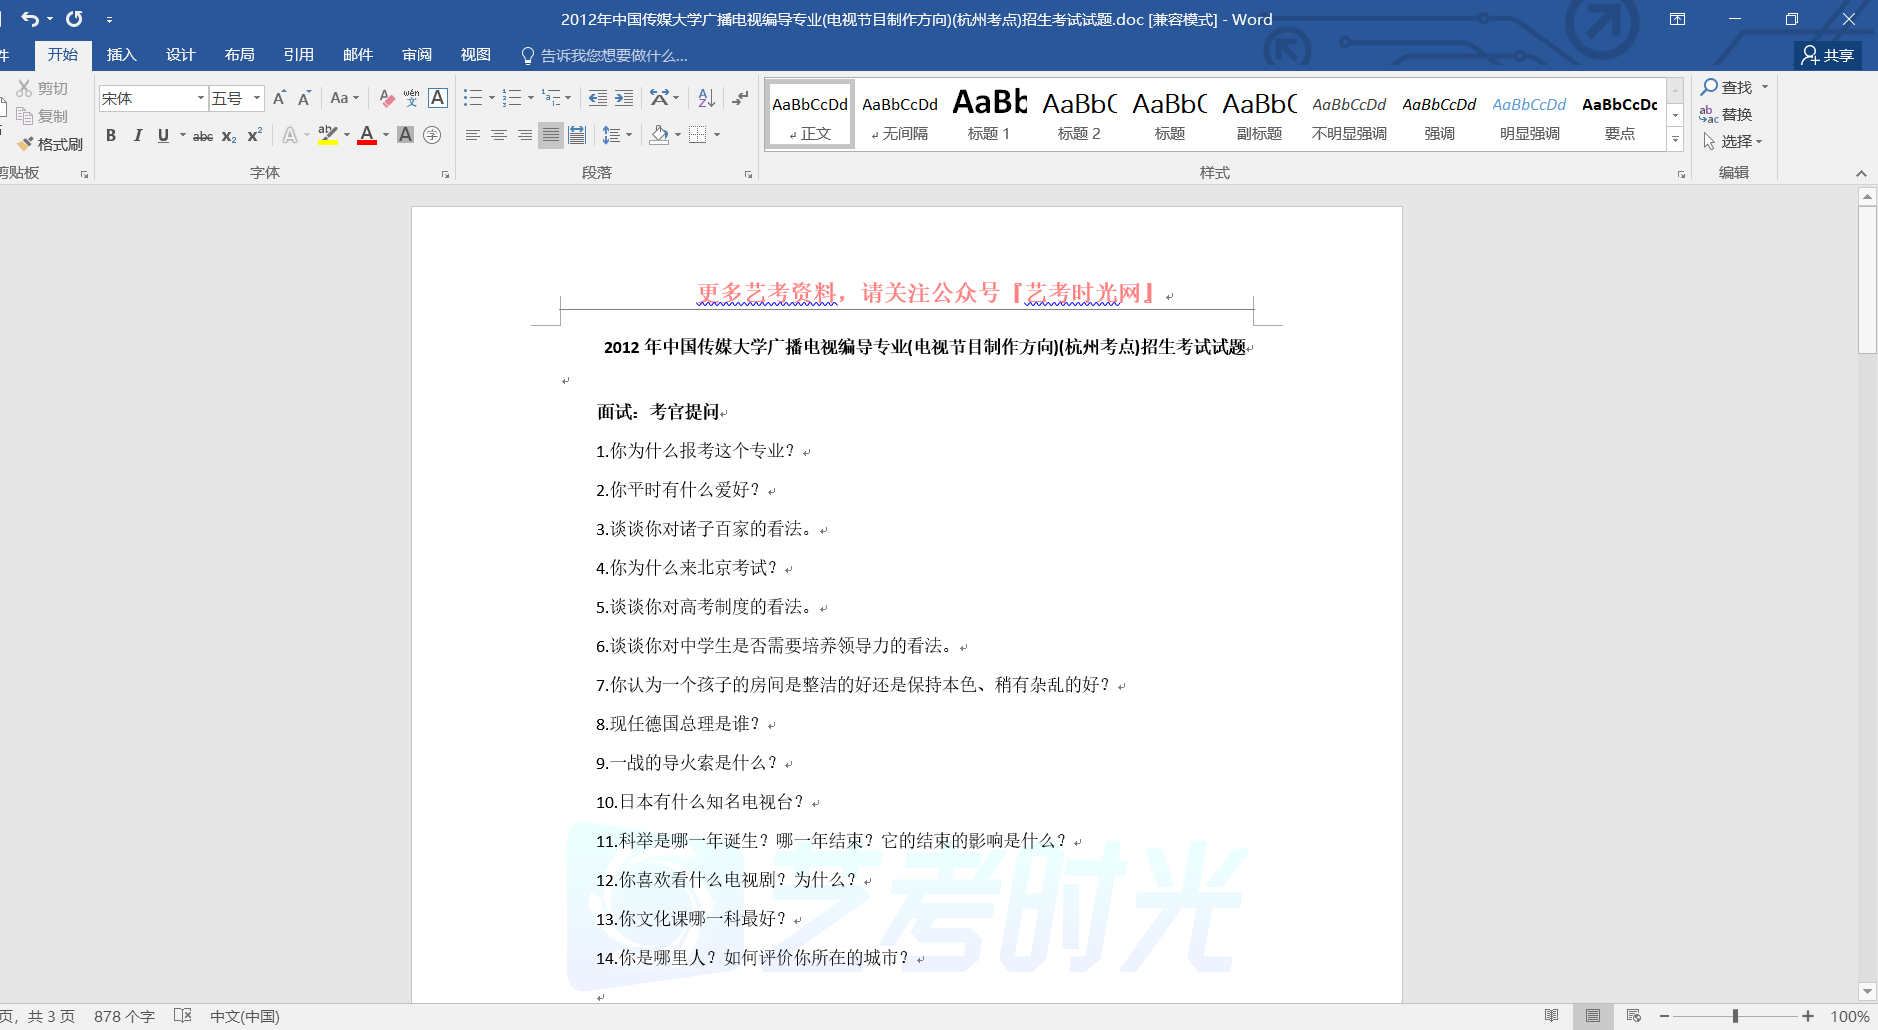Click the increase indent icon

pyautogui.click(x=624, y=98)
